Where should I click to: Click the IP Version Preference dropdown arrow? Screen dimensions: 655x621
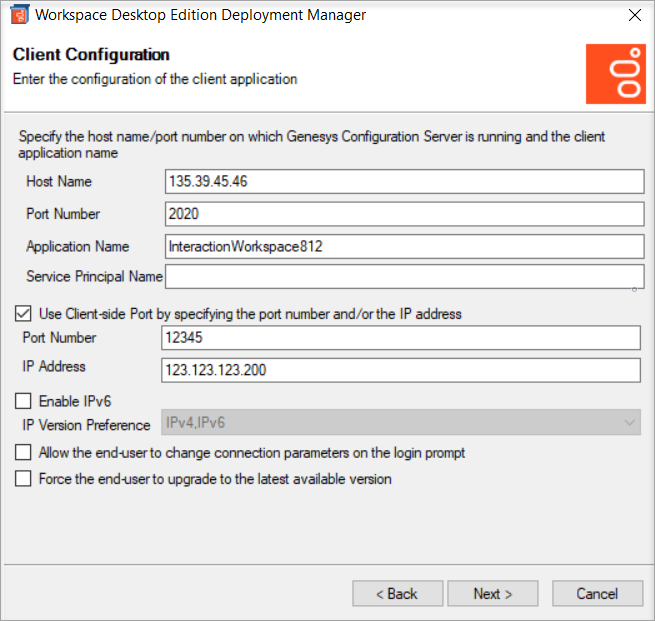[629, 424]
